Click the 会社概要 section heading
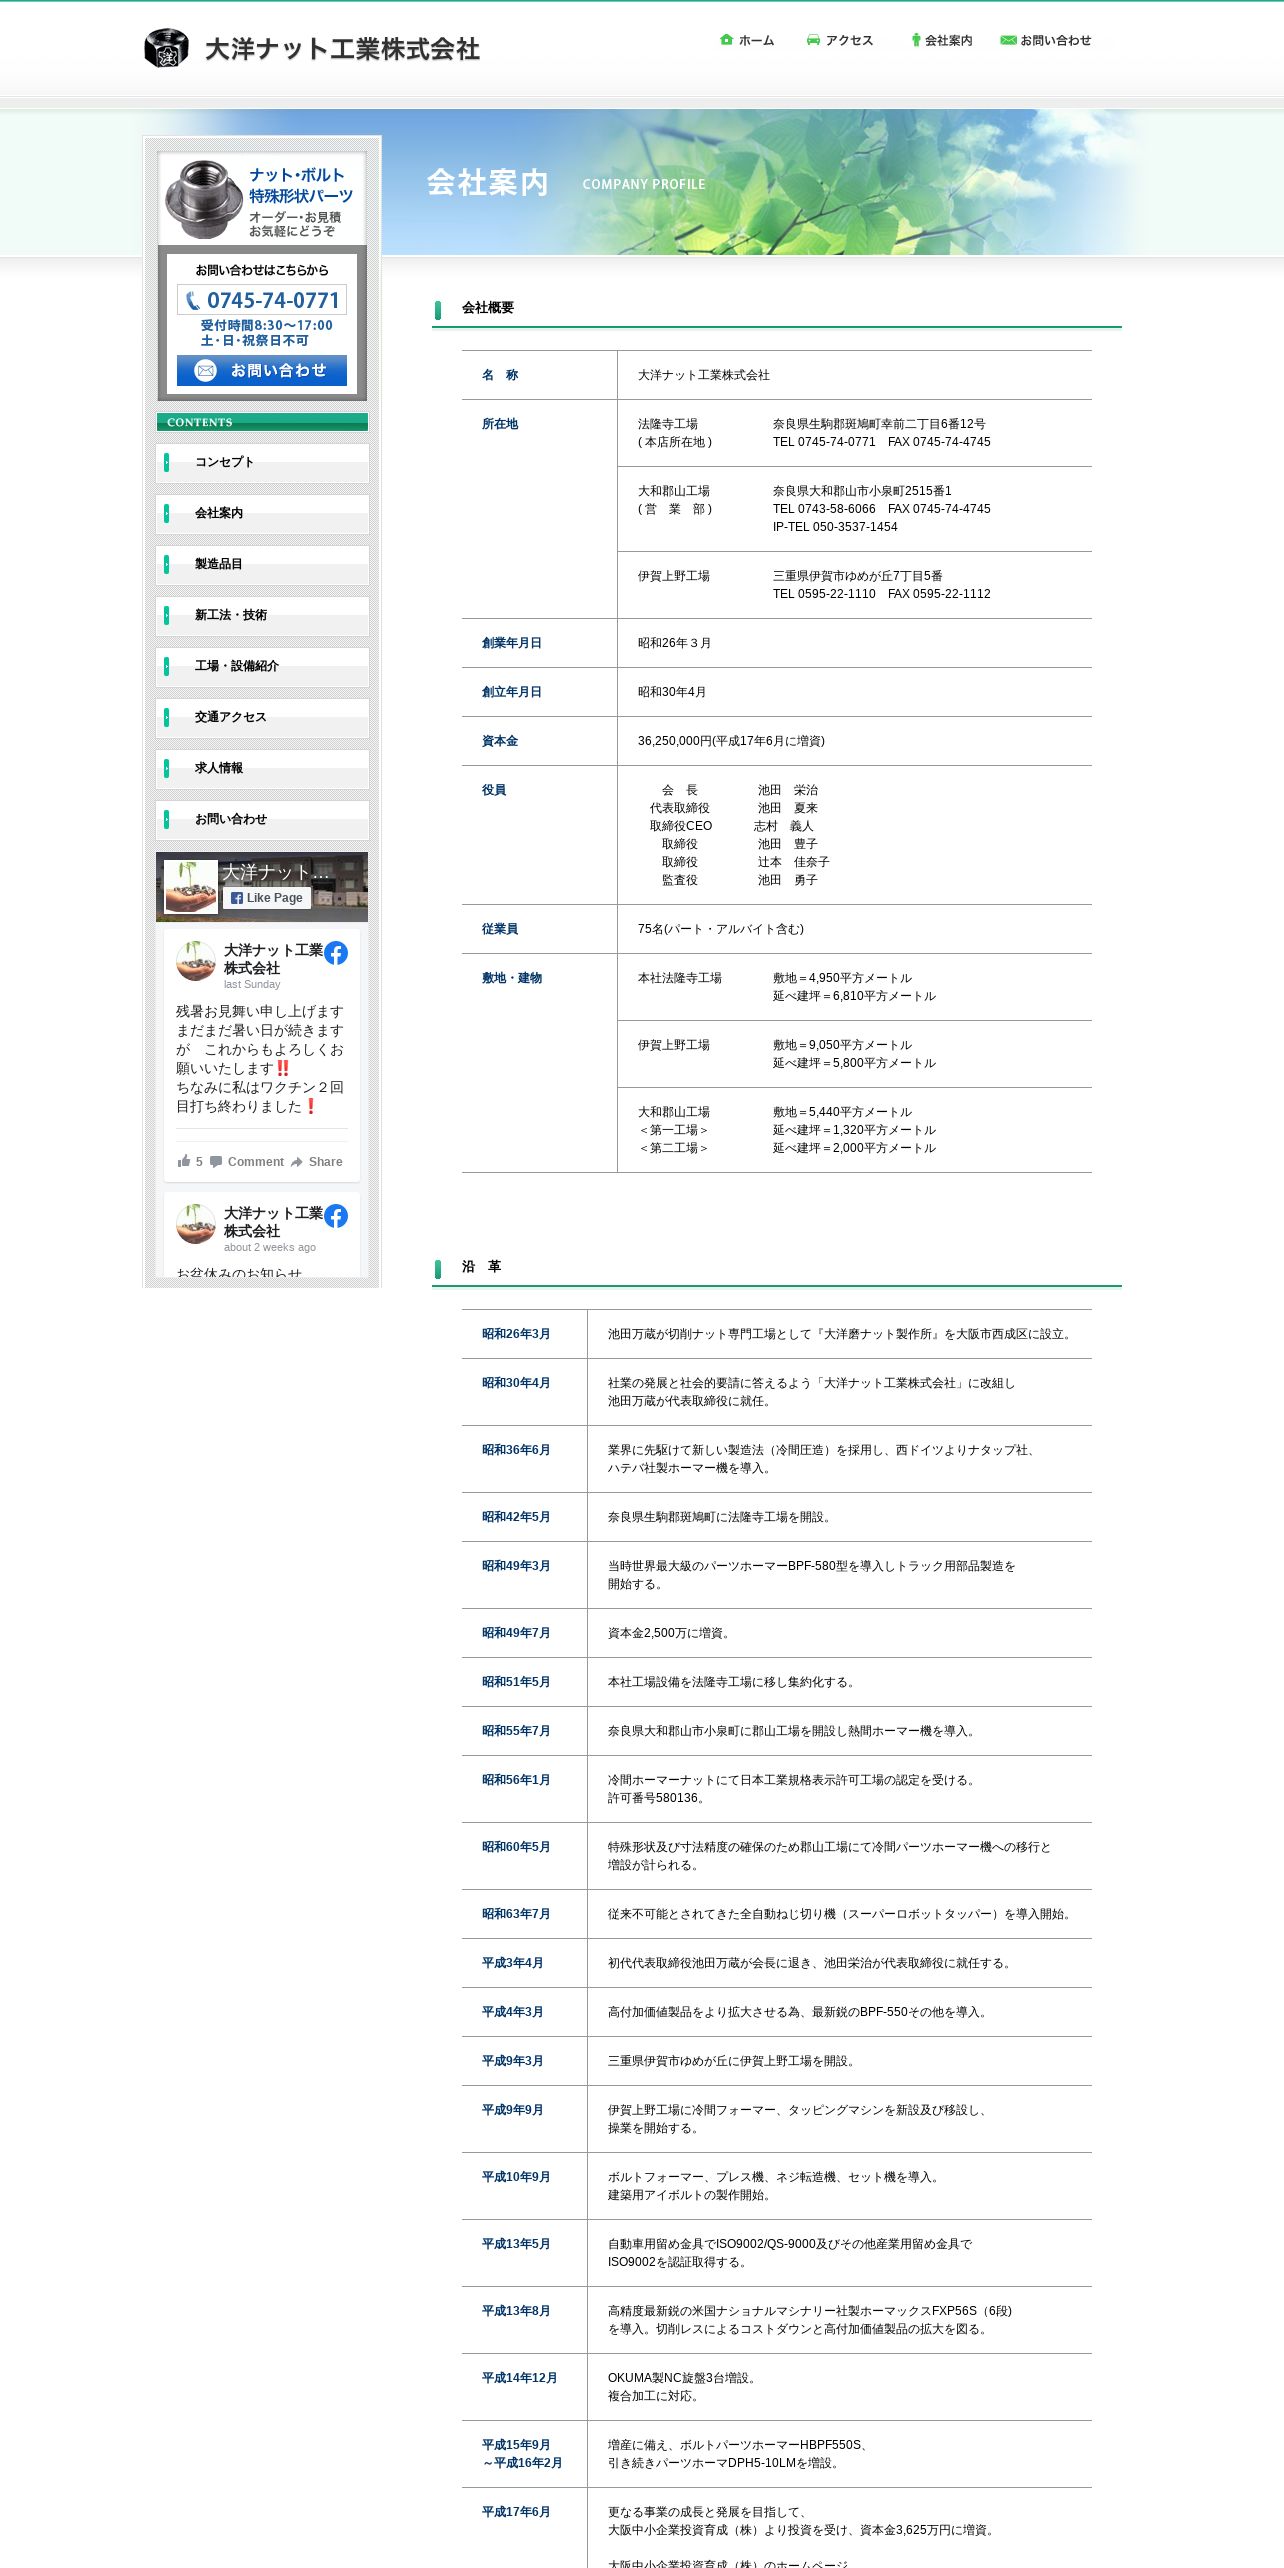 (488, 308)
